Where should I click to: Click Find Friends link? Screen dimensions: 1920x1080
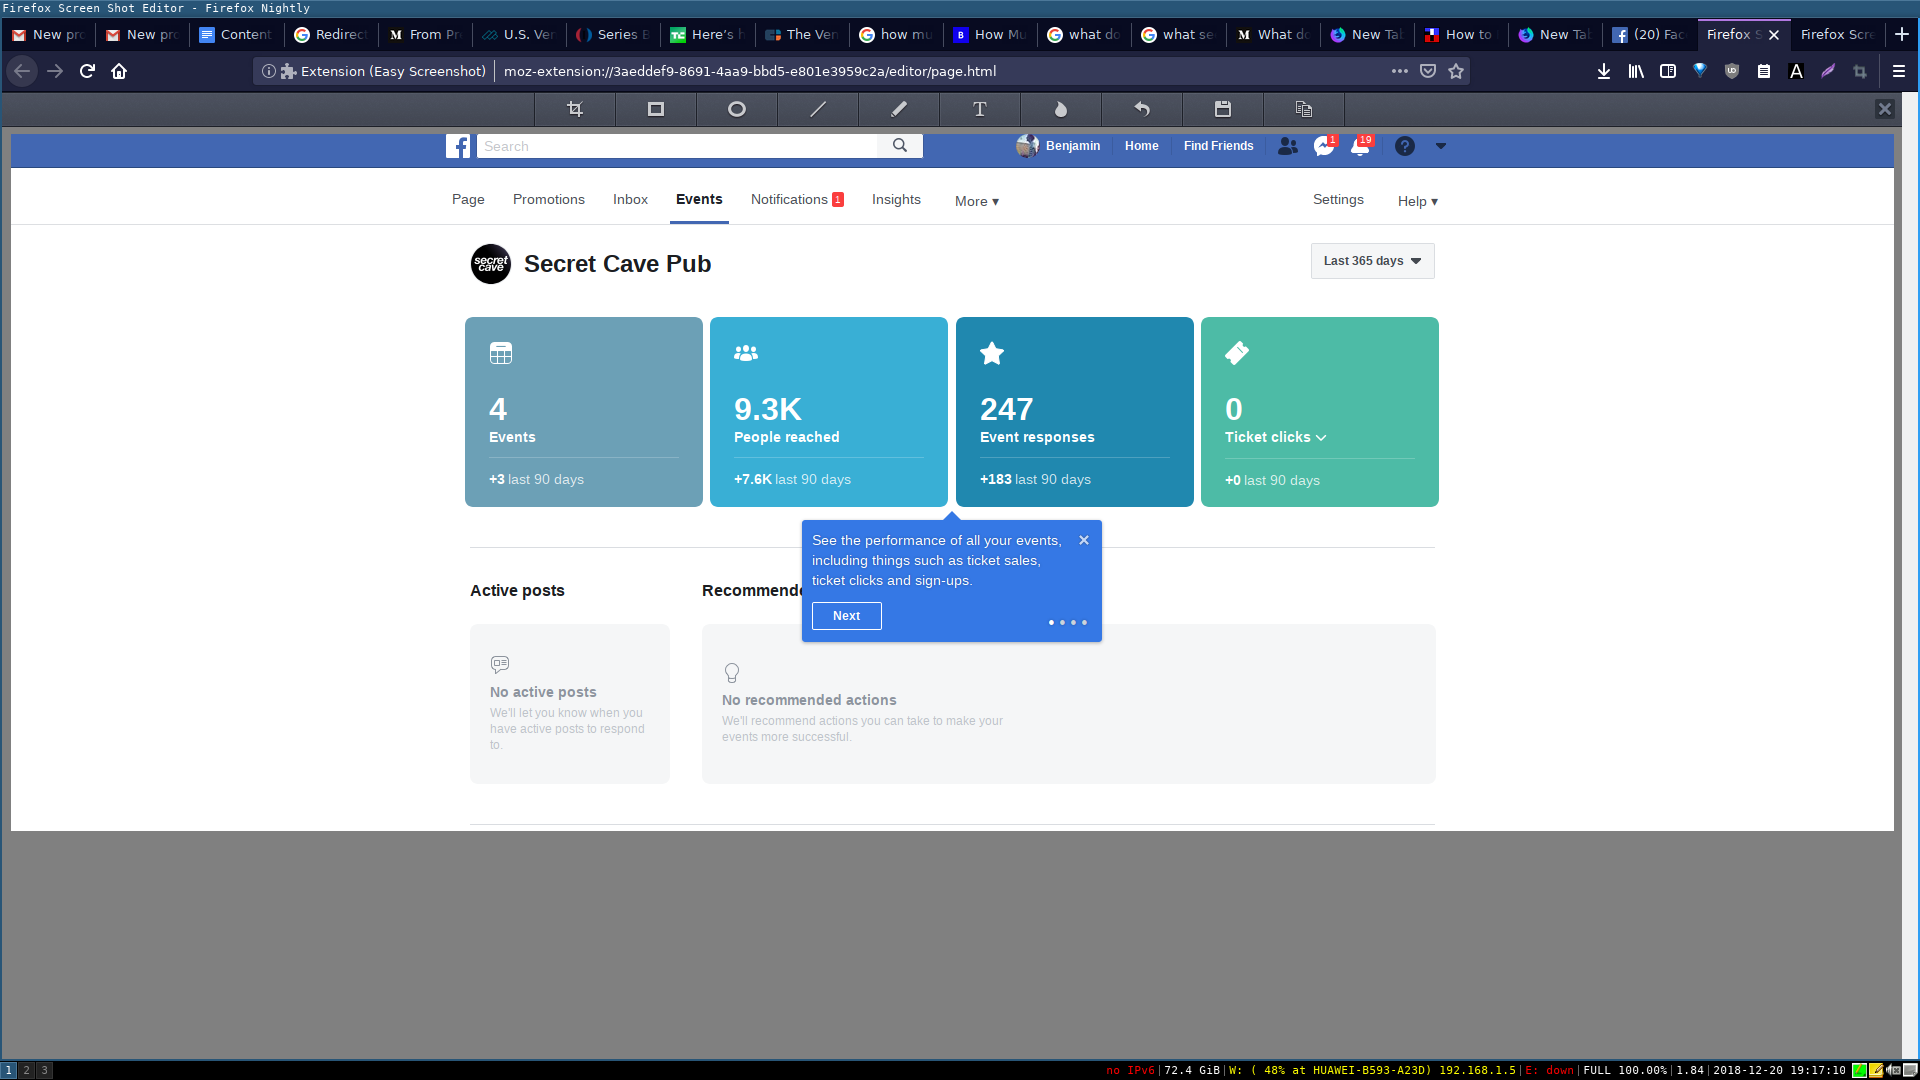(1218, 146)
